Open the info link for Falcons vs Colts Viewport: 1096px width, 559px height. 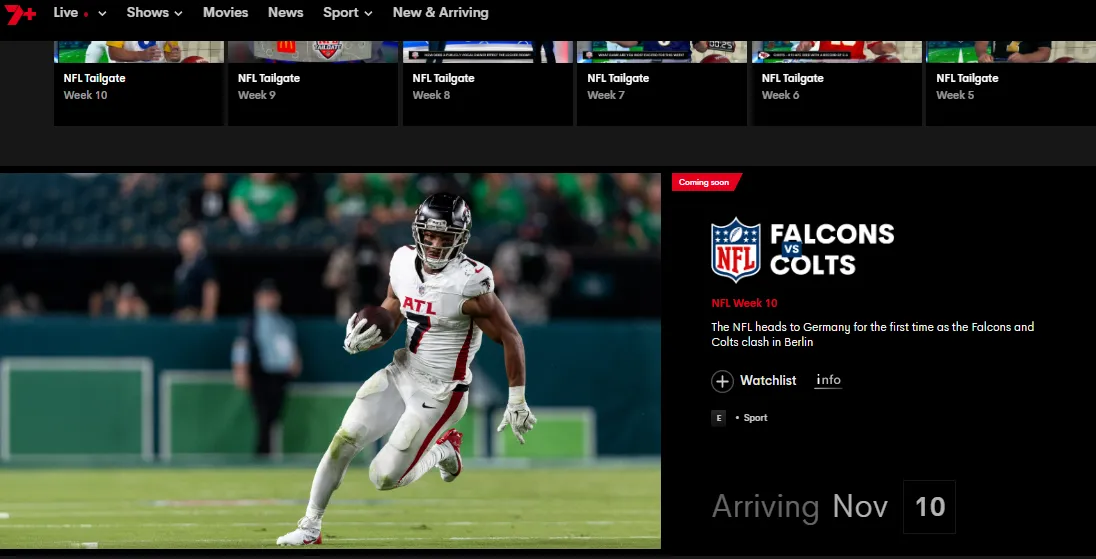pos(828,380)
